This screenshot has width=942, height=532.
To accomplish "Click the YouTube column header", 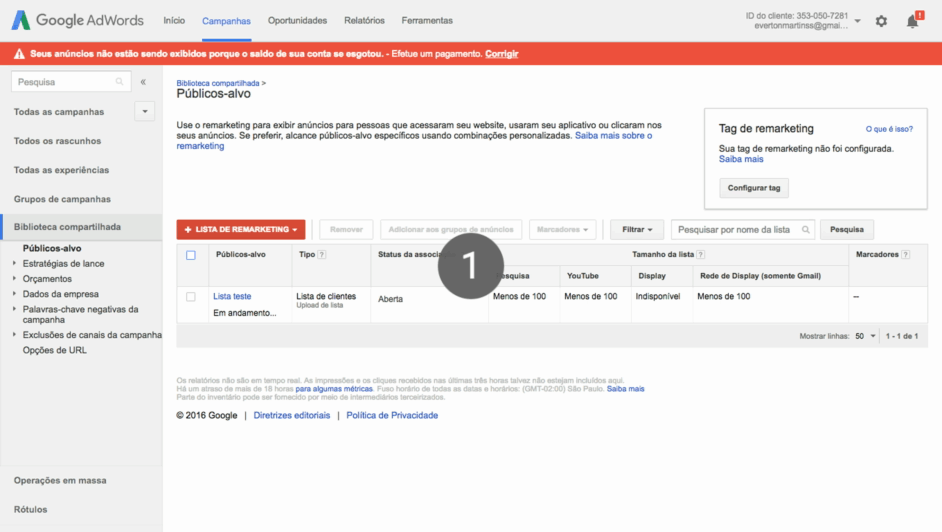I will point(583,276).
